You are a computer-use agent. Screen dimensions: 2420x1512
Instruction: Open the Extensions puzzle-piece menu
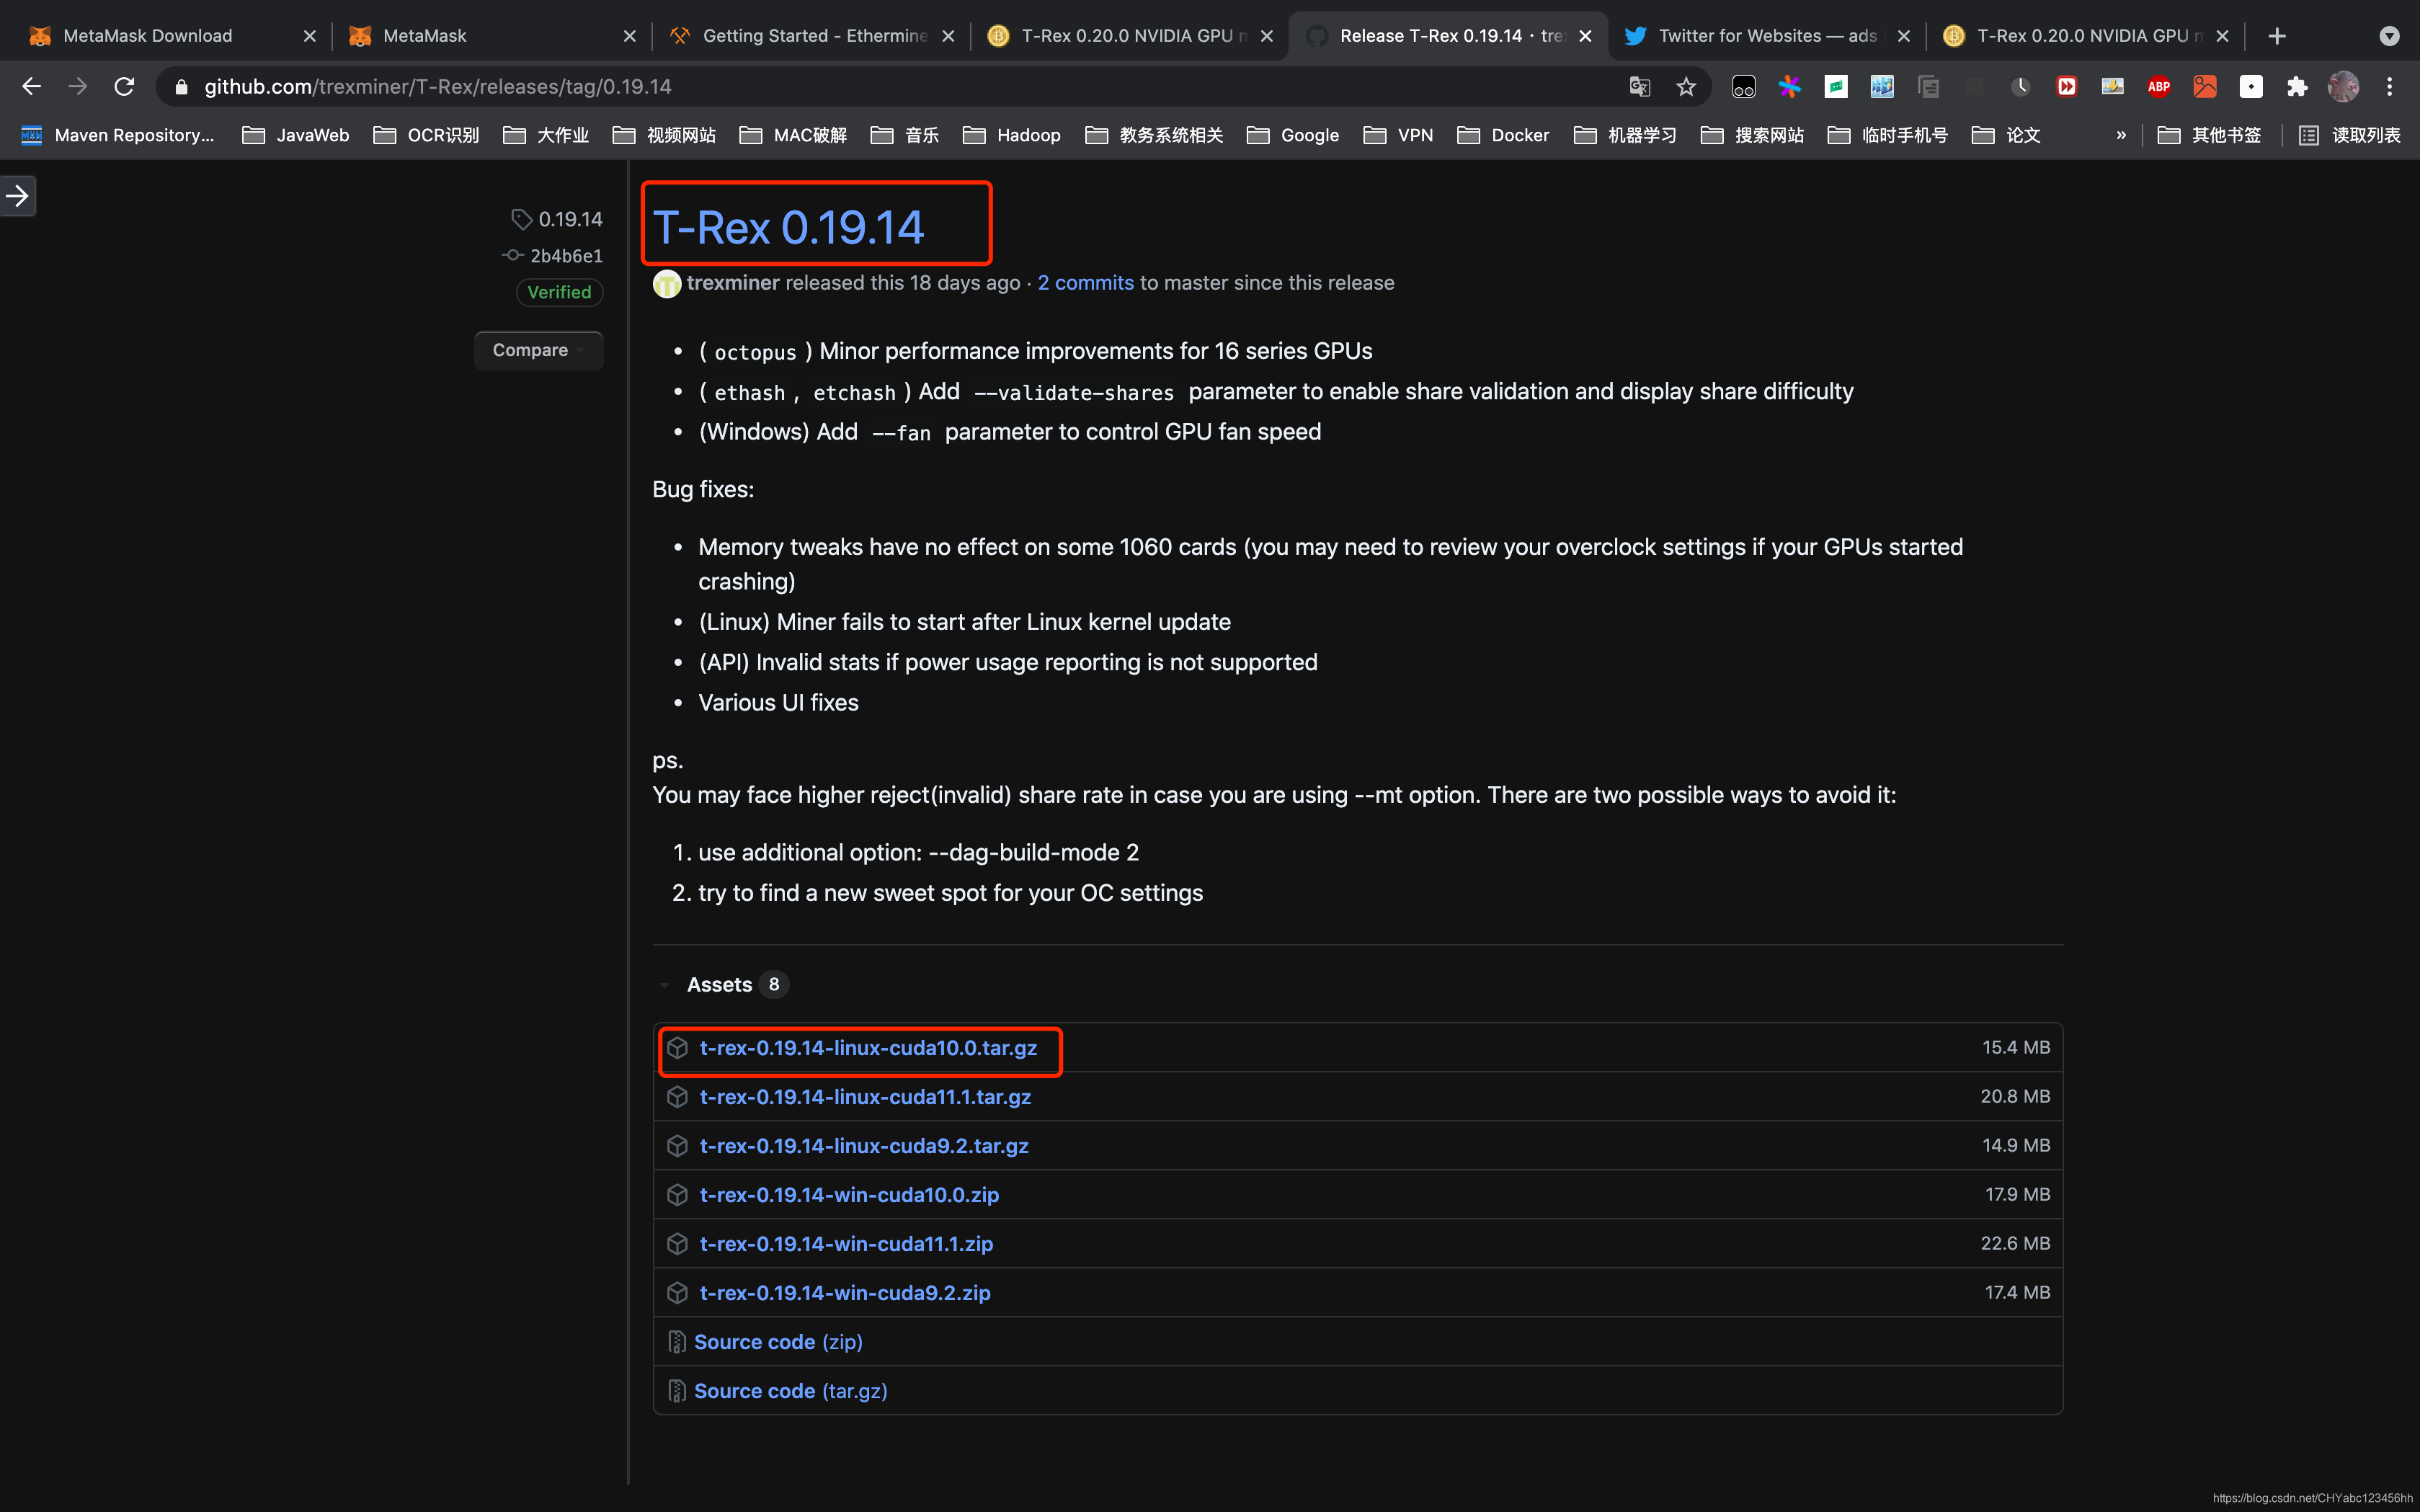[x=2297, y=87]
